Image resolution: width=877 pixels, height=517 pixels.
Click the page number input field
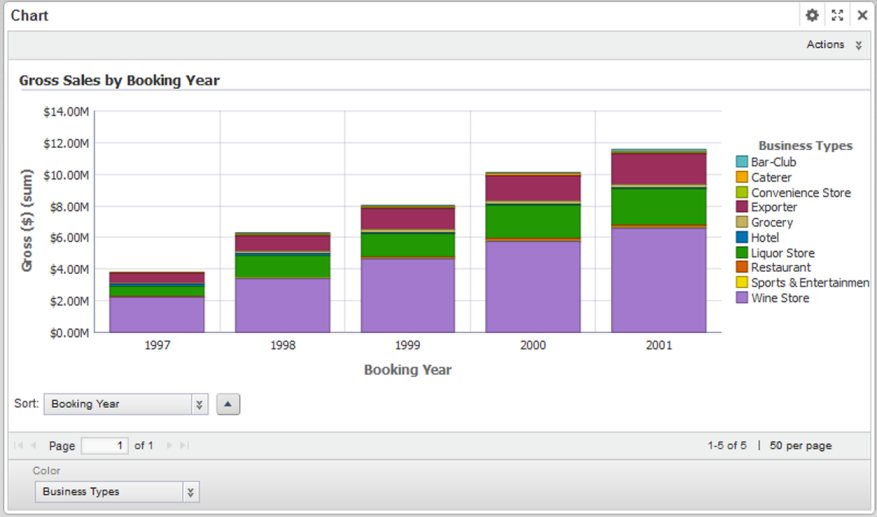point(105,445)
